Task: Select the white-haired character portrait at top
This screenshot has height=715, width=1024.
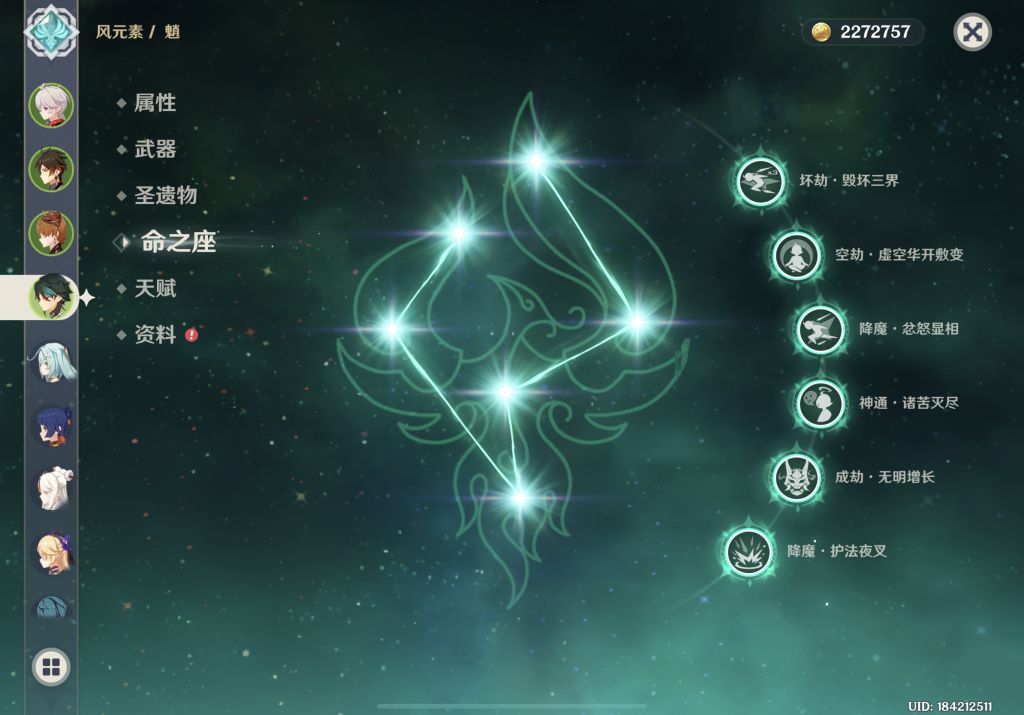Action: pyautogui.click(x=51, y=105)
